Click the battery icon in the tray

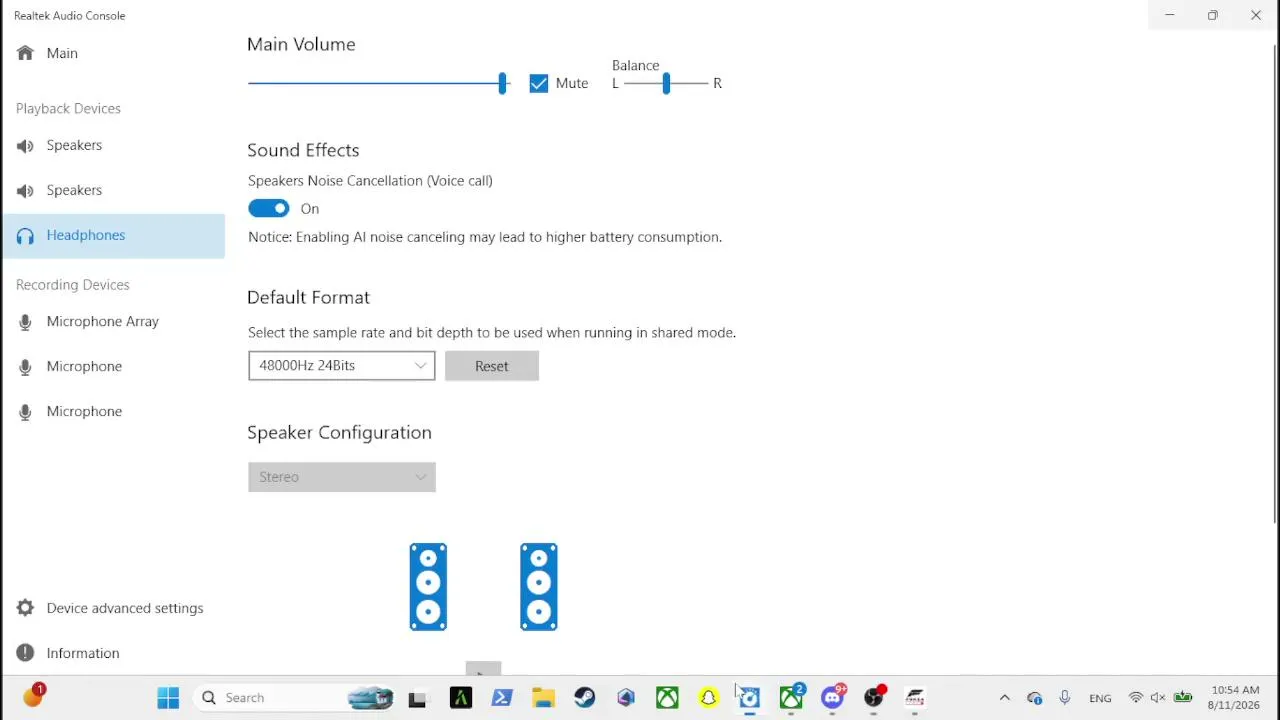1183,698
